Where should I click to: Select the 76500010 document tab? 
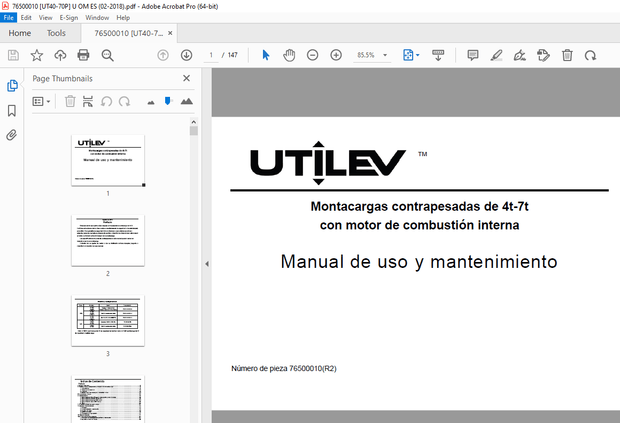(x=129, y=33)
